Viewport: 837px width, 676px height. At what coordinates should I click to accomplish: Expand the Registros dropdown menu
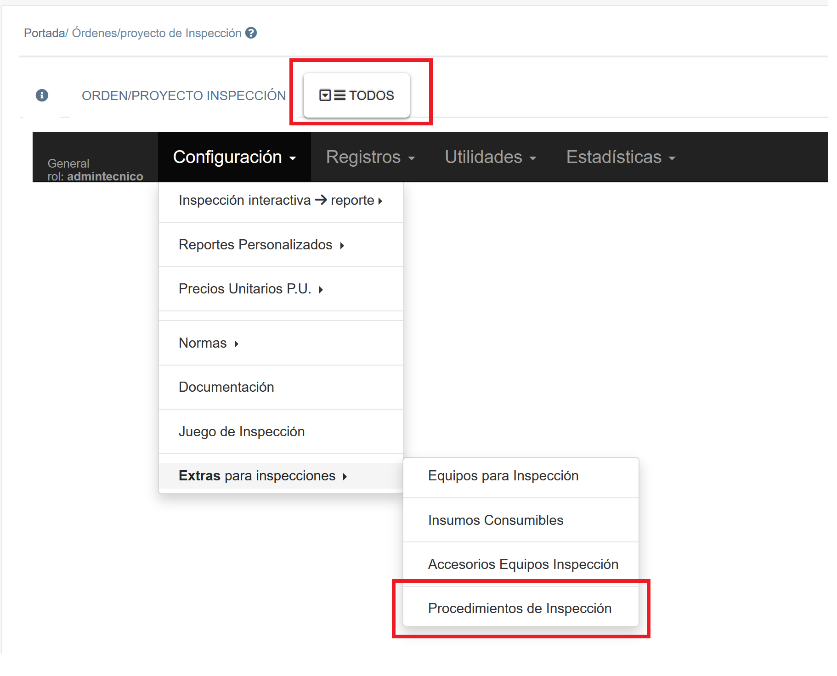tap(369, 157)
